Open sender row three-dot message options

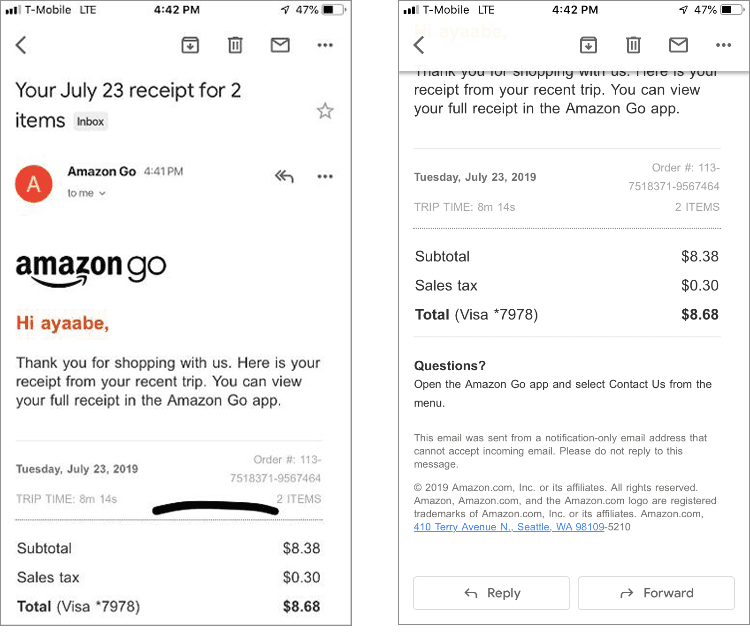click(x=325, y=176)
